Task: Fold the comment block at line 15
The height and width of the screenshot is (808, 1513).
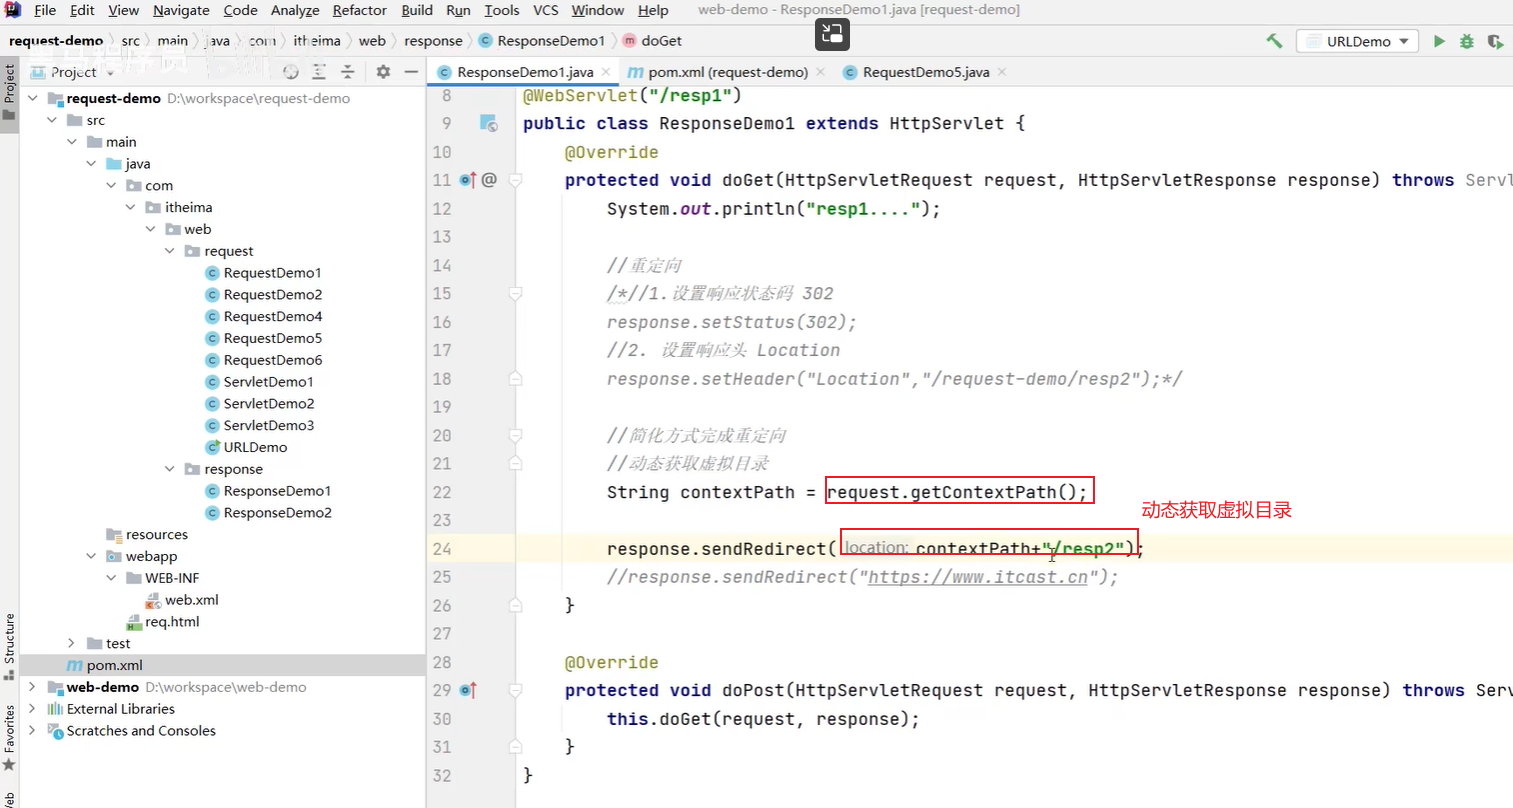Action: tap(515, 294)
